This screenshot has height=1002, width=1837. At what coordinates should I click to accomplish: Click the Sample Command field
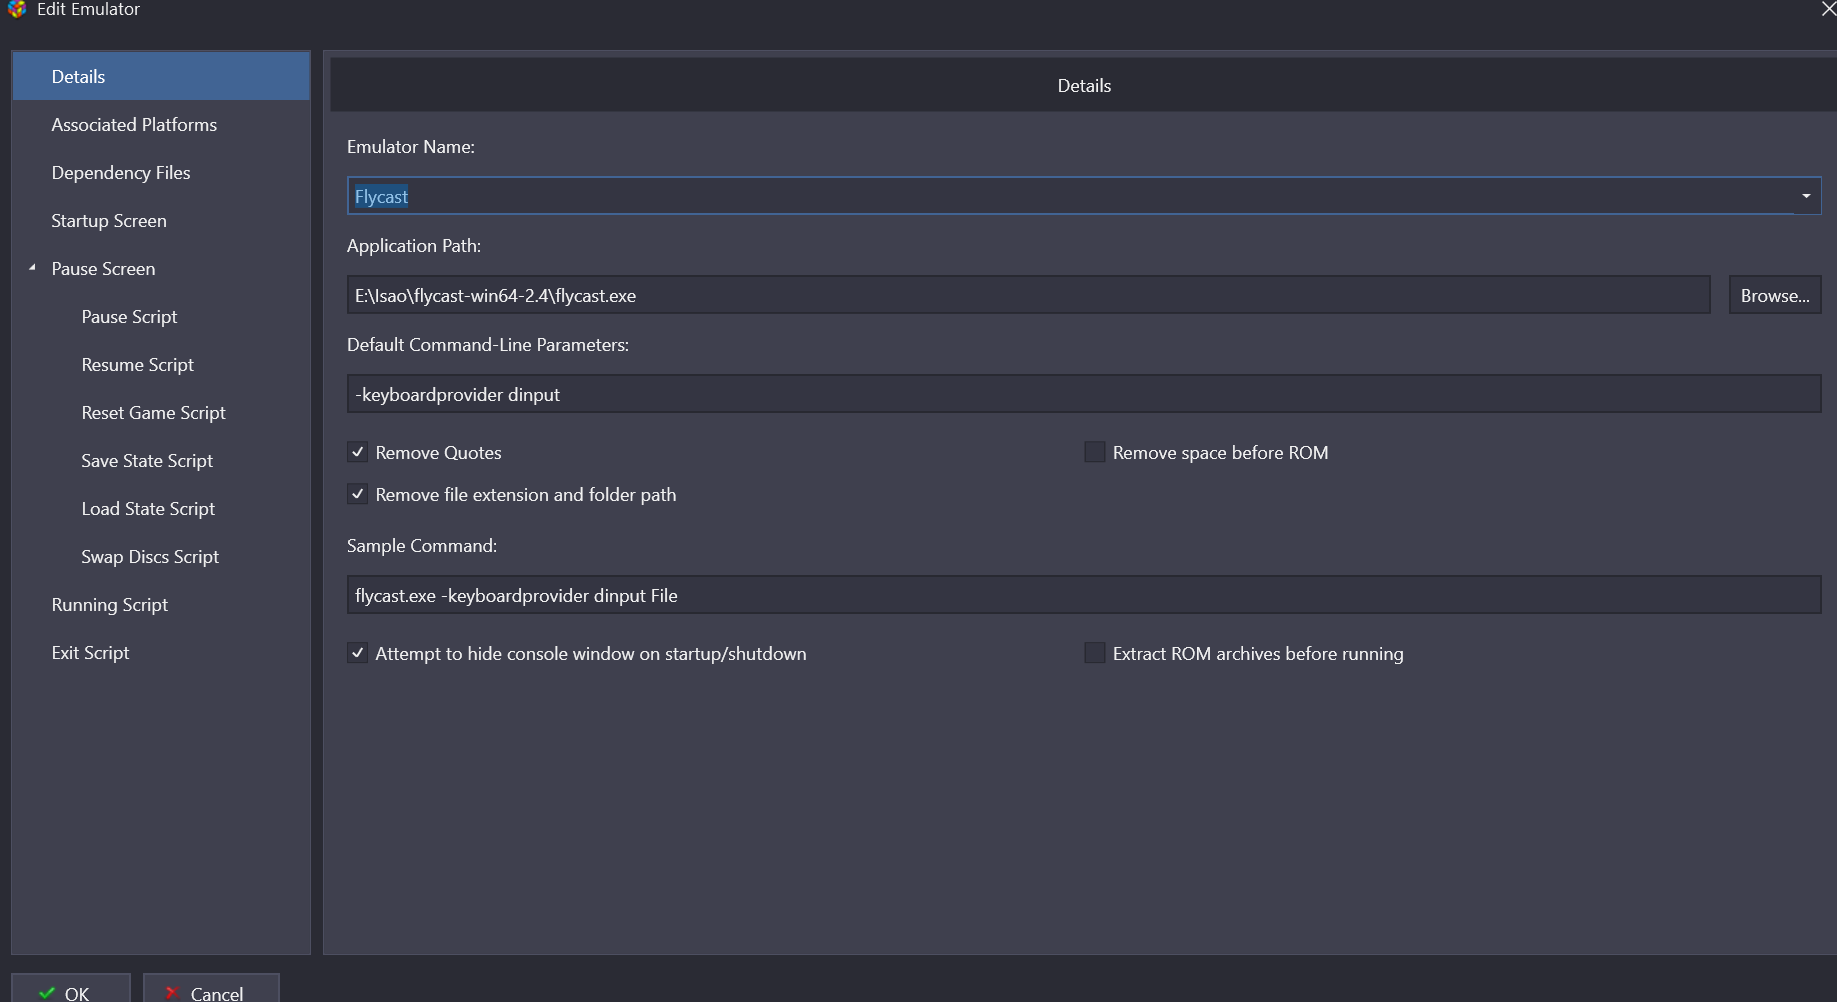pos(1084,595)
